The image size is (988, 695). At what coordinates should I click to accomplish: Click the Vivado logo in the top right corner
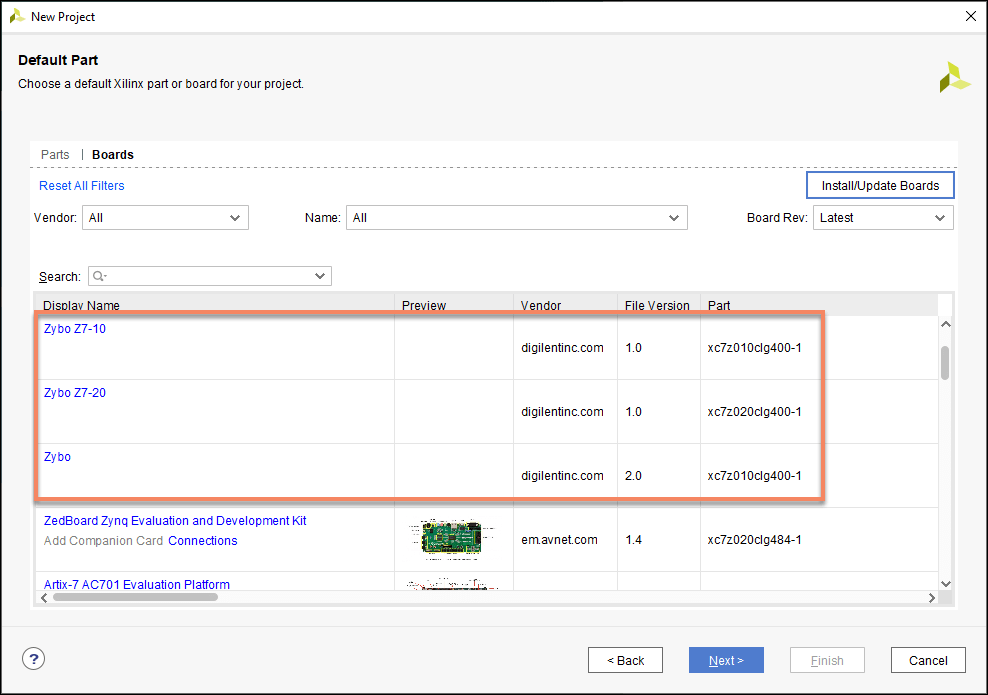[x=954, y=76]
